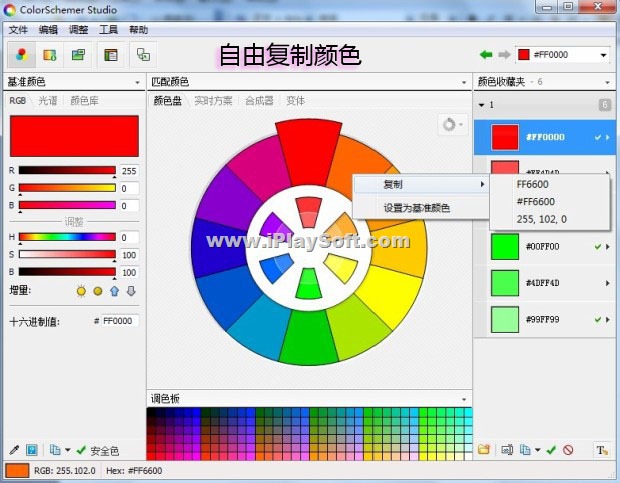The image size is (620, 483).
Task: Select the #99FF99 light green favorite swatch
Action: (x=505, y=319)
